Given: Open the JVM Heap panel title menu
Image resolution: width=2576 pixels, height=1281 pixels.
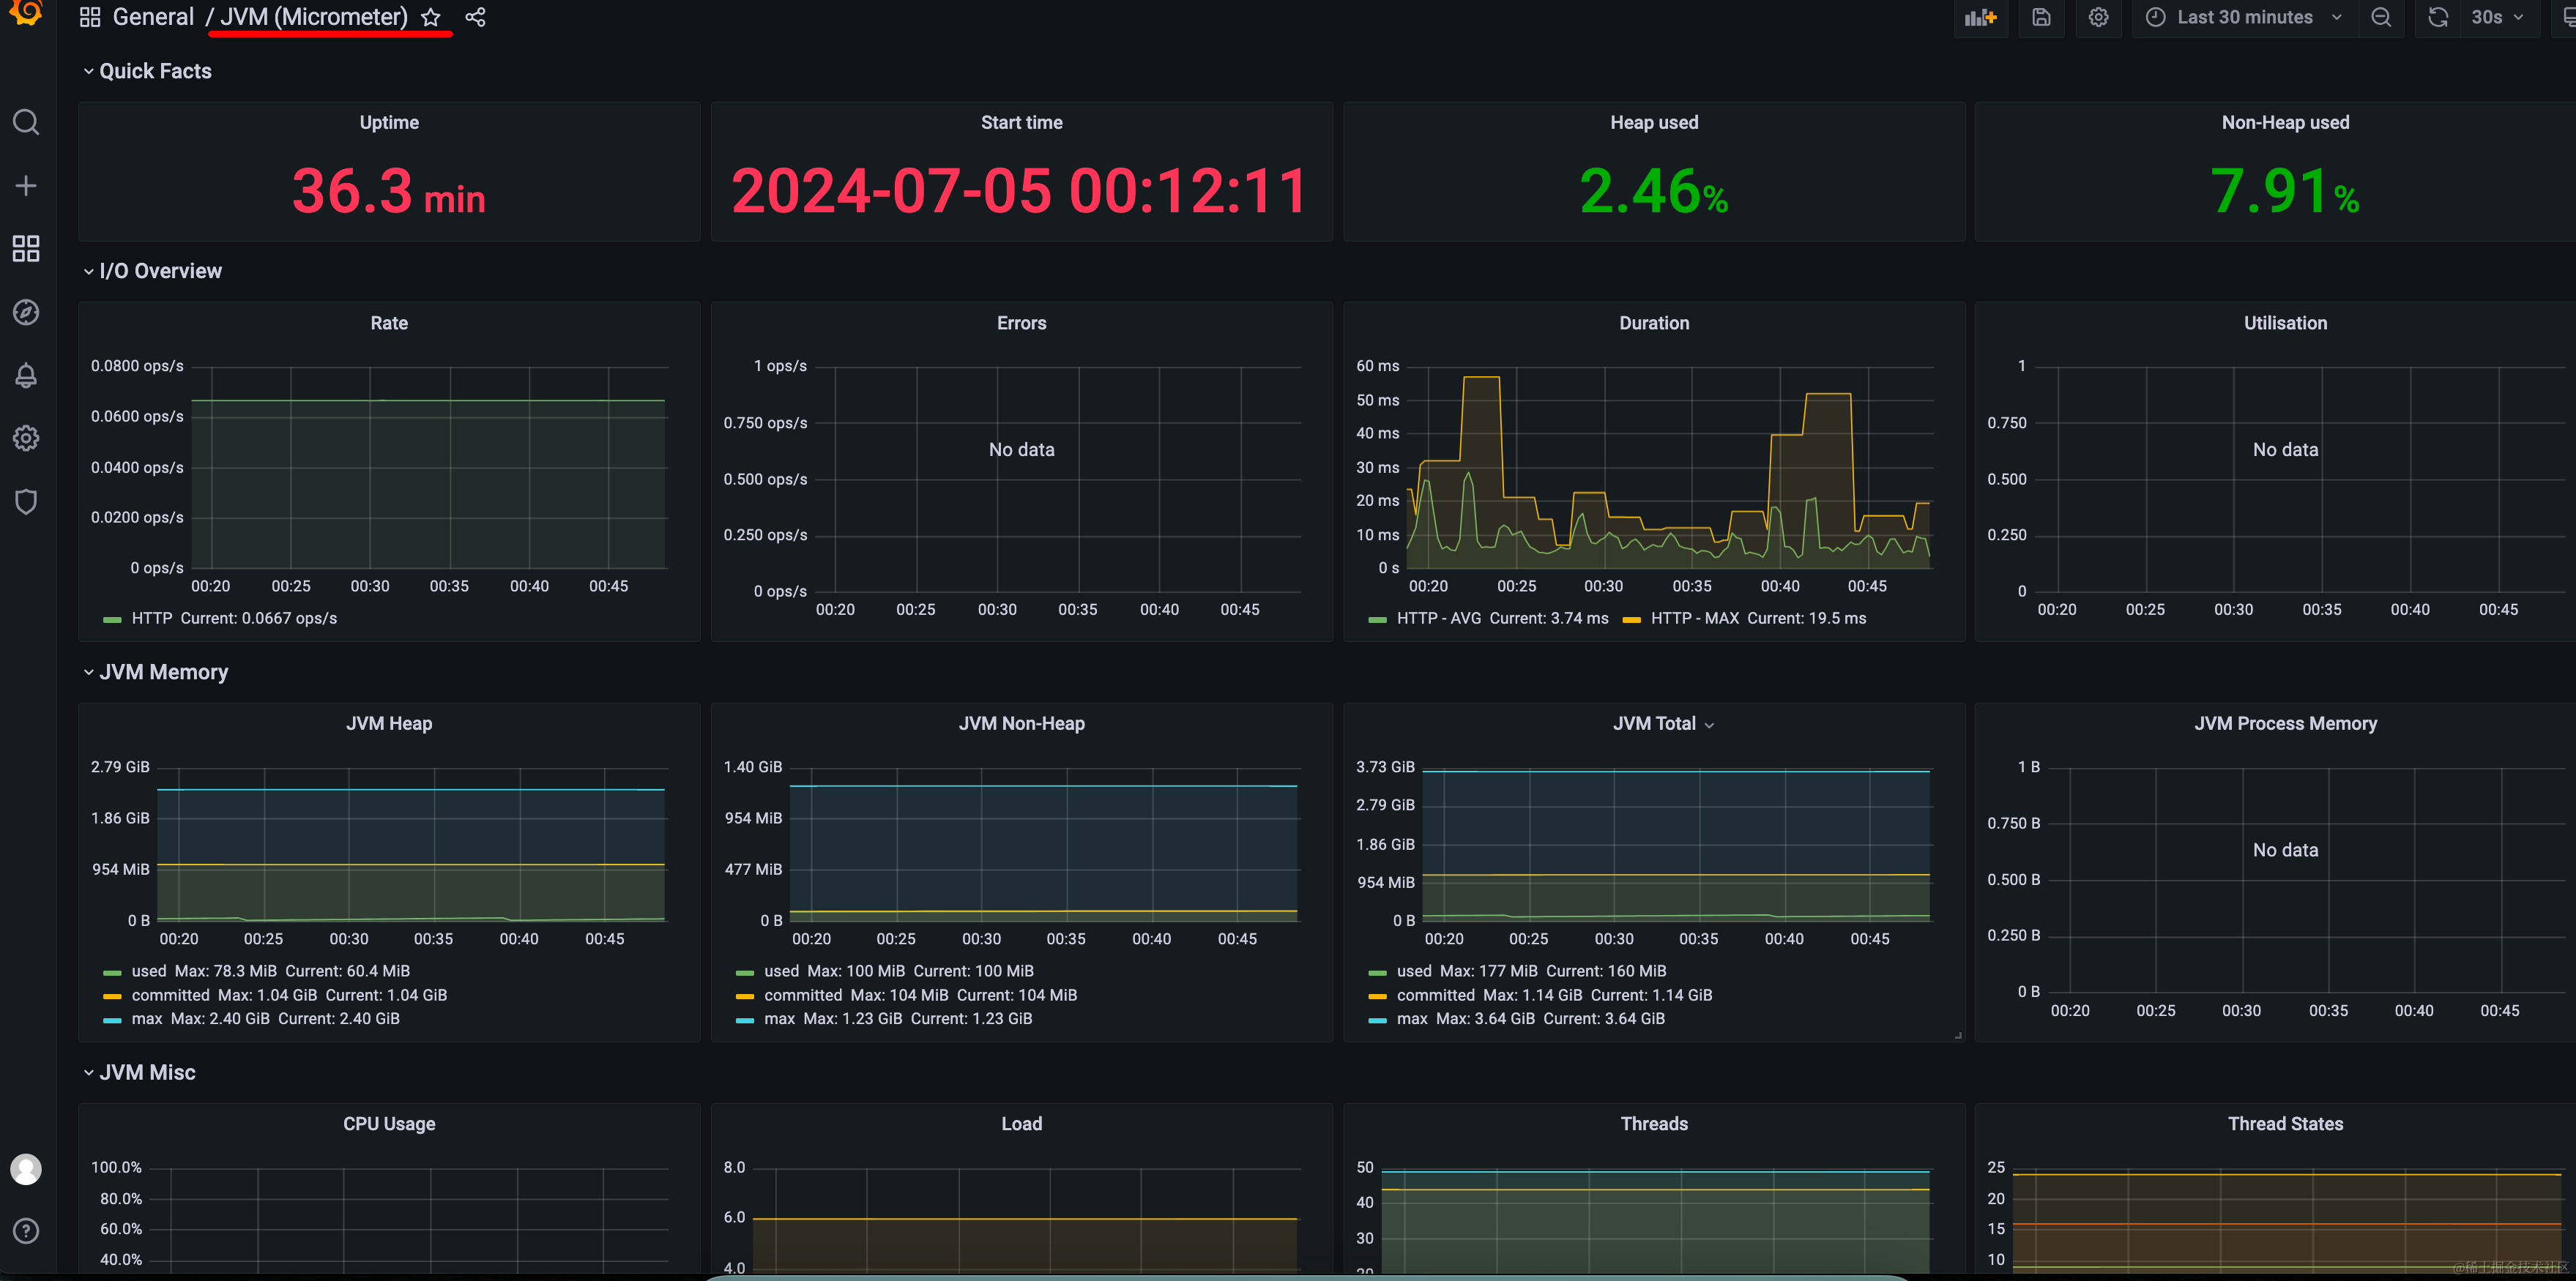Looking at the screenshot, I should point(389,723).
